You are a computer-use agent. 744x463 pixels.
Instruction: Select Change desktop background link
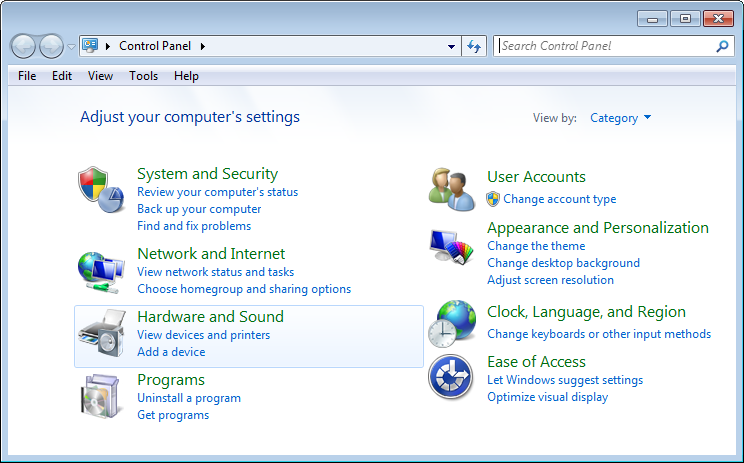click(x=563, y=263)
